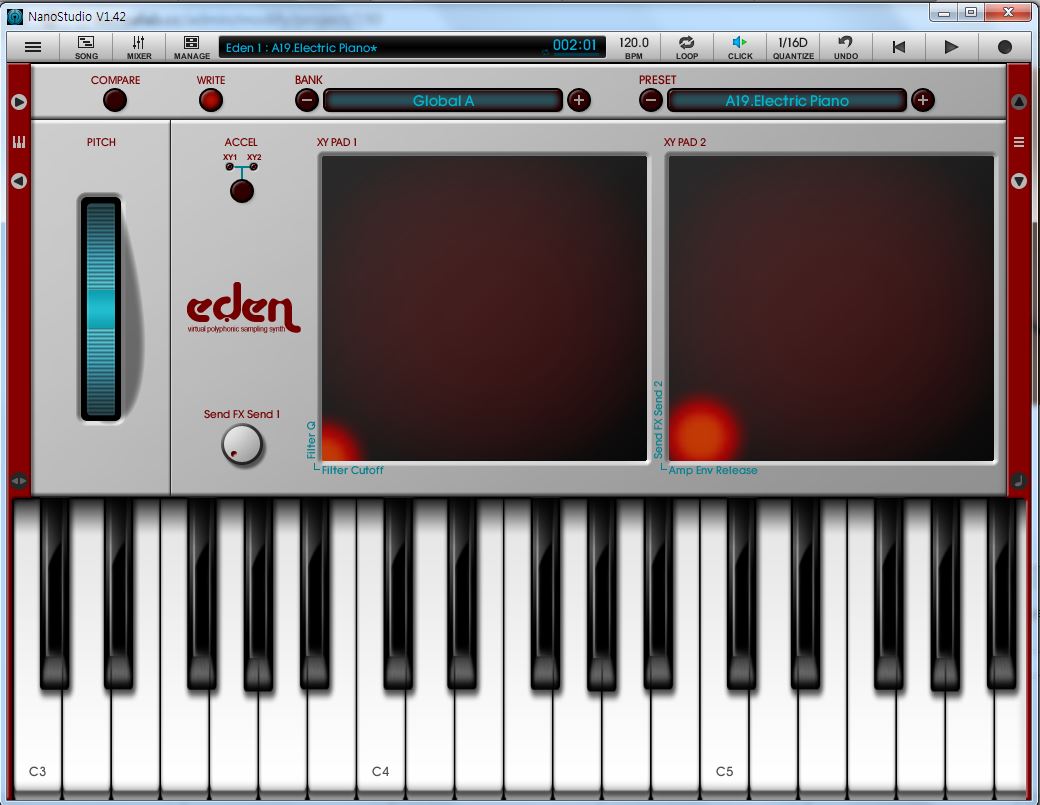Toggle the Accel XY button
The height and width of the screenshot is (805, 1040).
pos(241,192)
